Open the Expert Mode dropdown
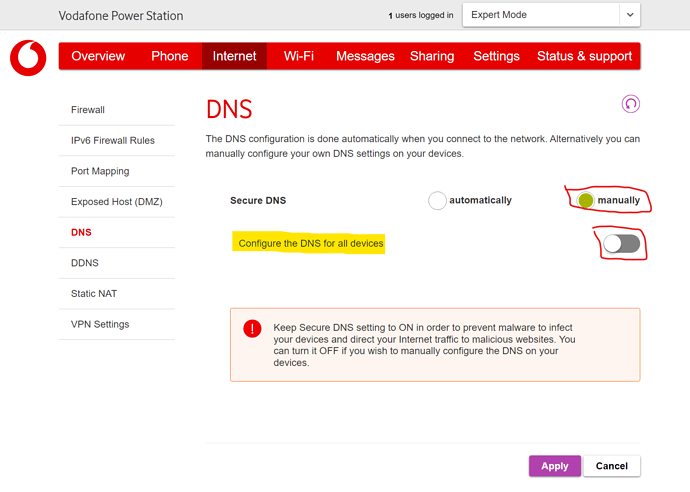The image size is (690, 492). tap(551, 15)
